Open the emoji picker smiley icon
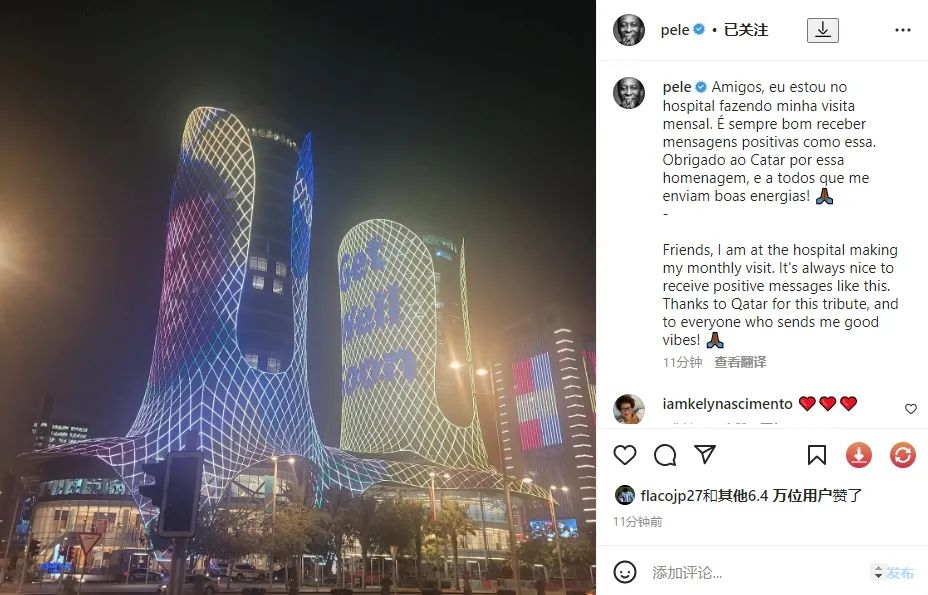928x595 pixels. pos(624,572)
